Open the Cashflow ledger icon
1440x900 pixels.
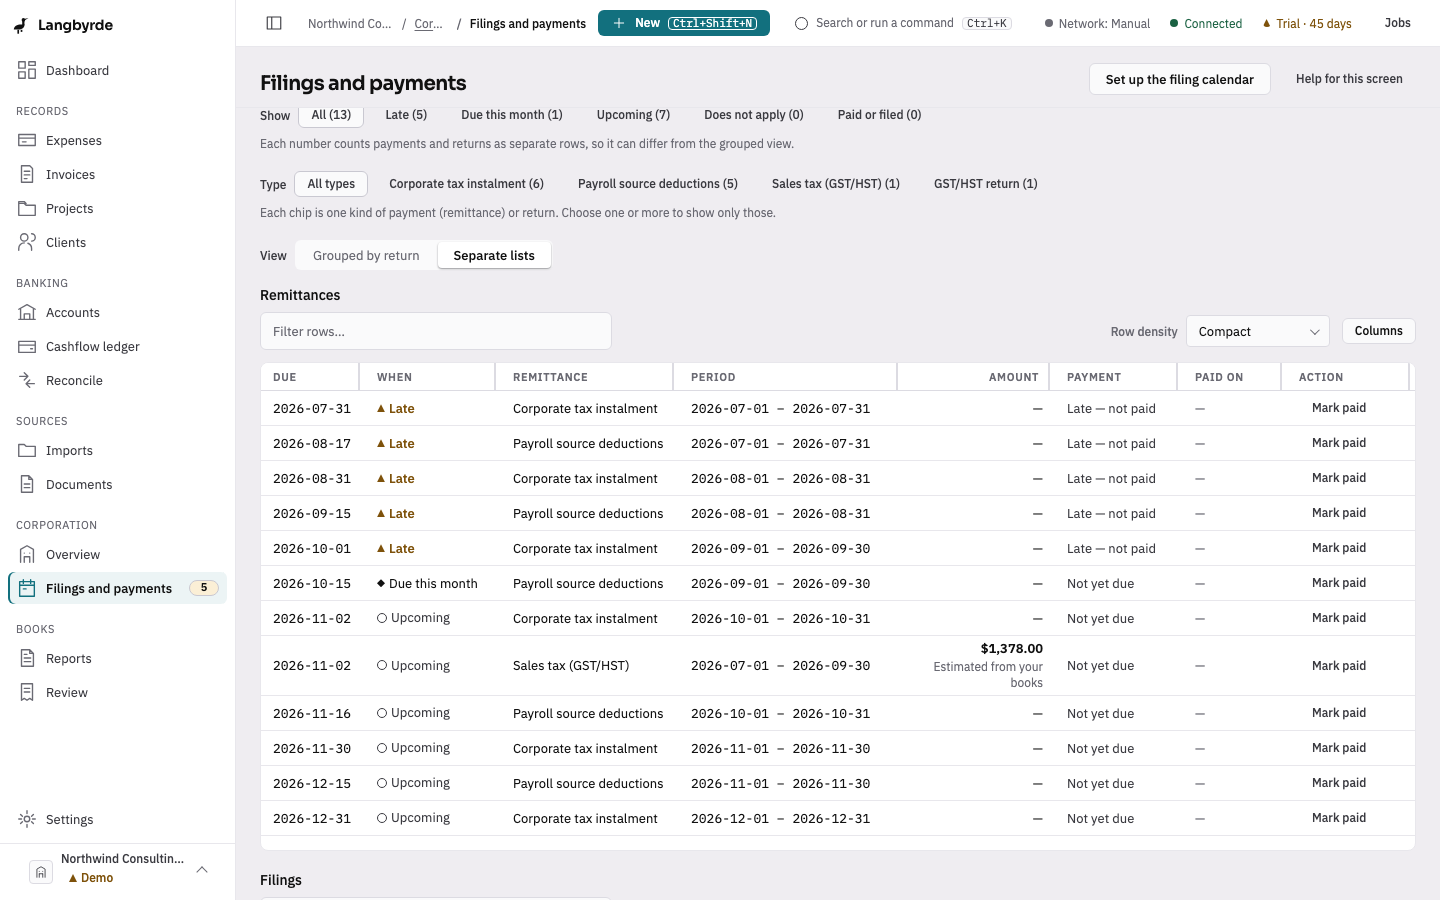(27, 346)
